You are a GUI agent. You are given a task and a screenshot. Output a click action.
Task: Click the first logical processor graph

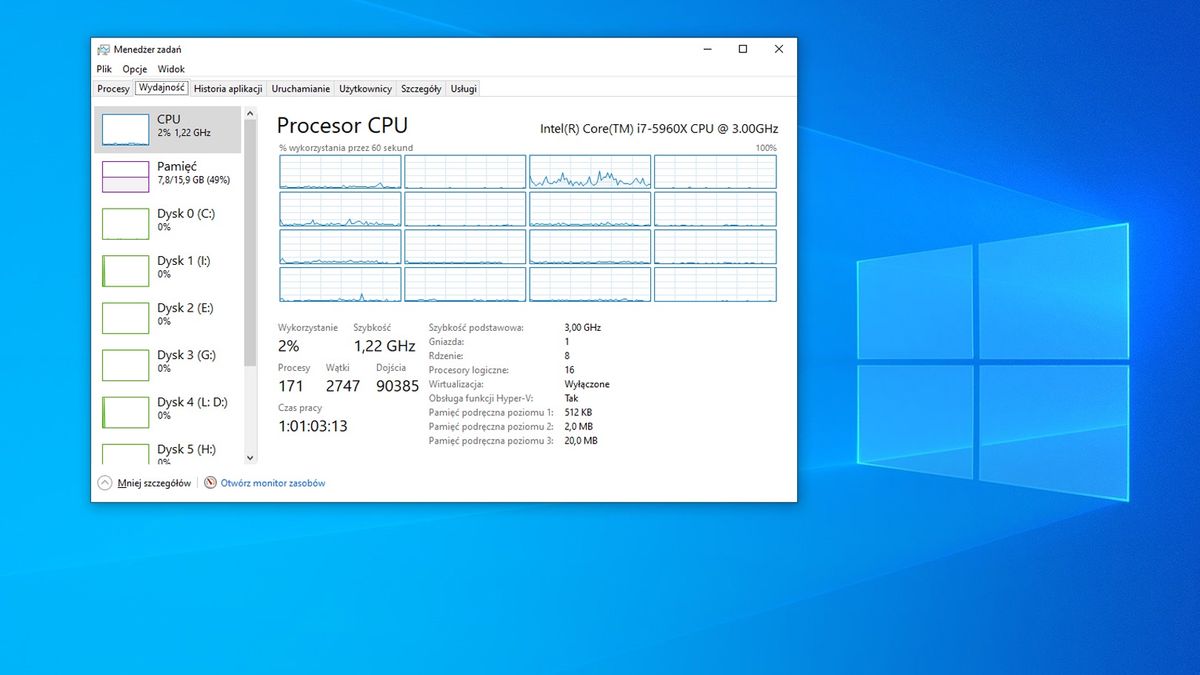click(340, 172)
